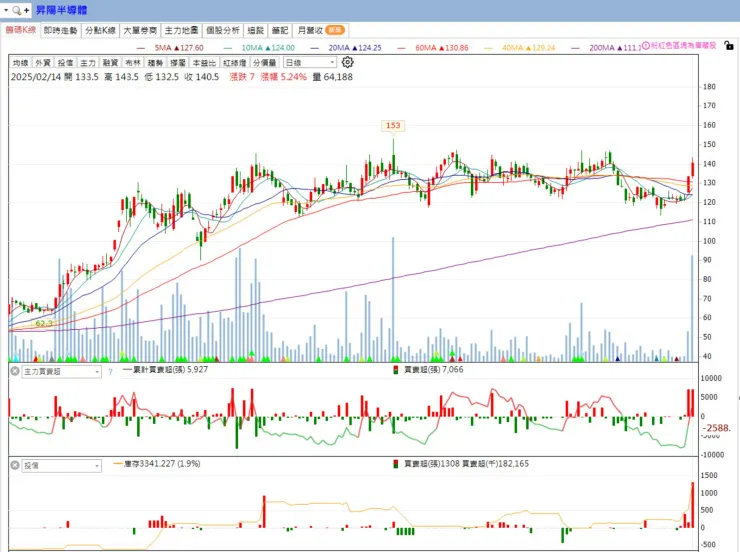Switch to 主力地圖 tab

coord(181,30)
